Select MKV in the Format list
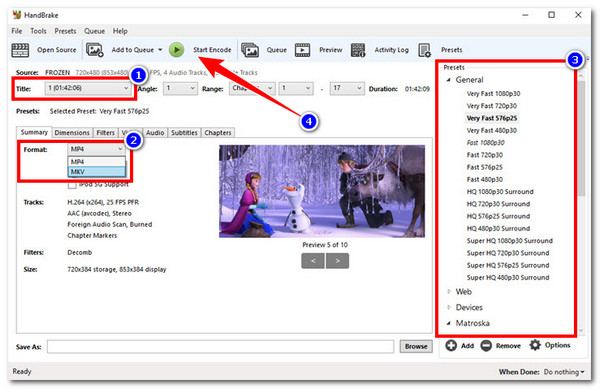 (x=96, y=172)
